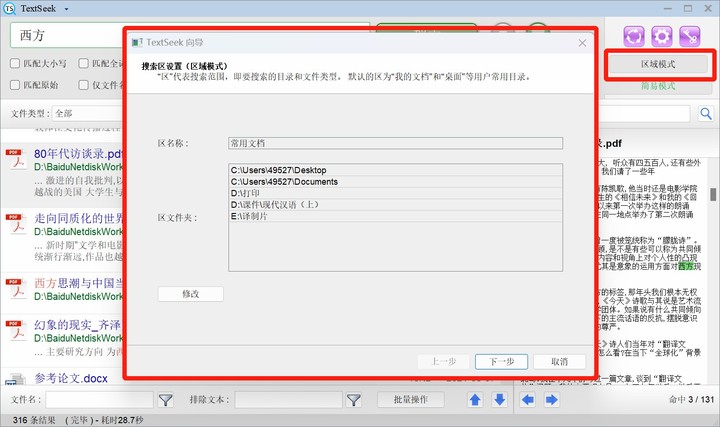Click the third purple icon at top right
This screenshot has height=427, width=720.
point(688,36)
